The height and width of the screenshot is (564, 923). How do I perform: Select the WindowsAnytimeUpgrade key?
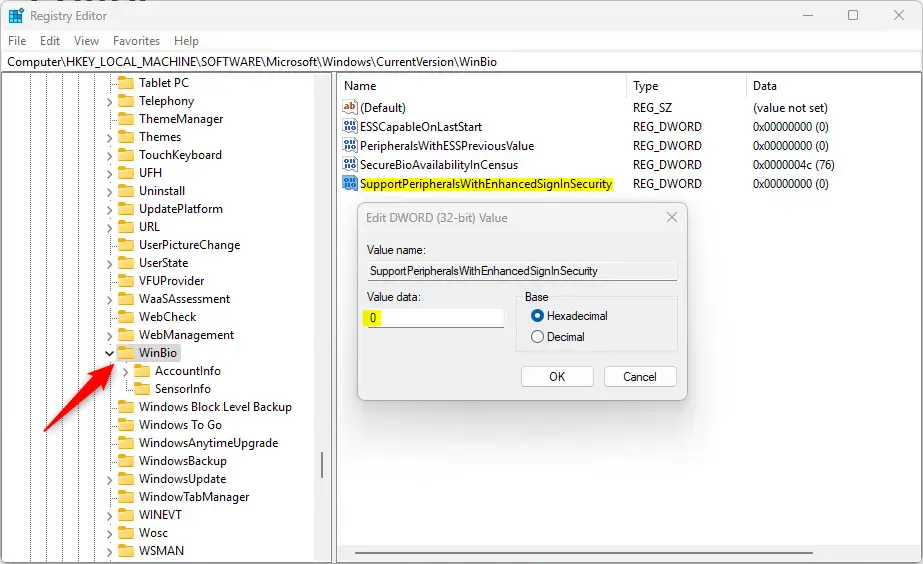click(x=208, y=443)
